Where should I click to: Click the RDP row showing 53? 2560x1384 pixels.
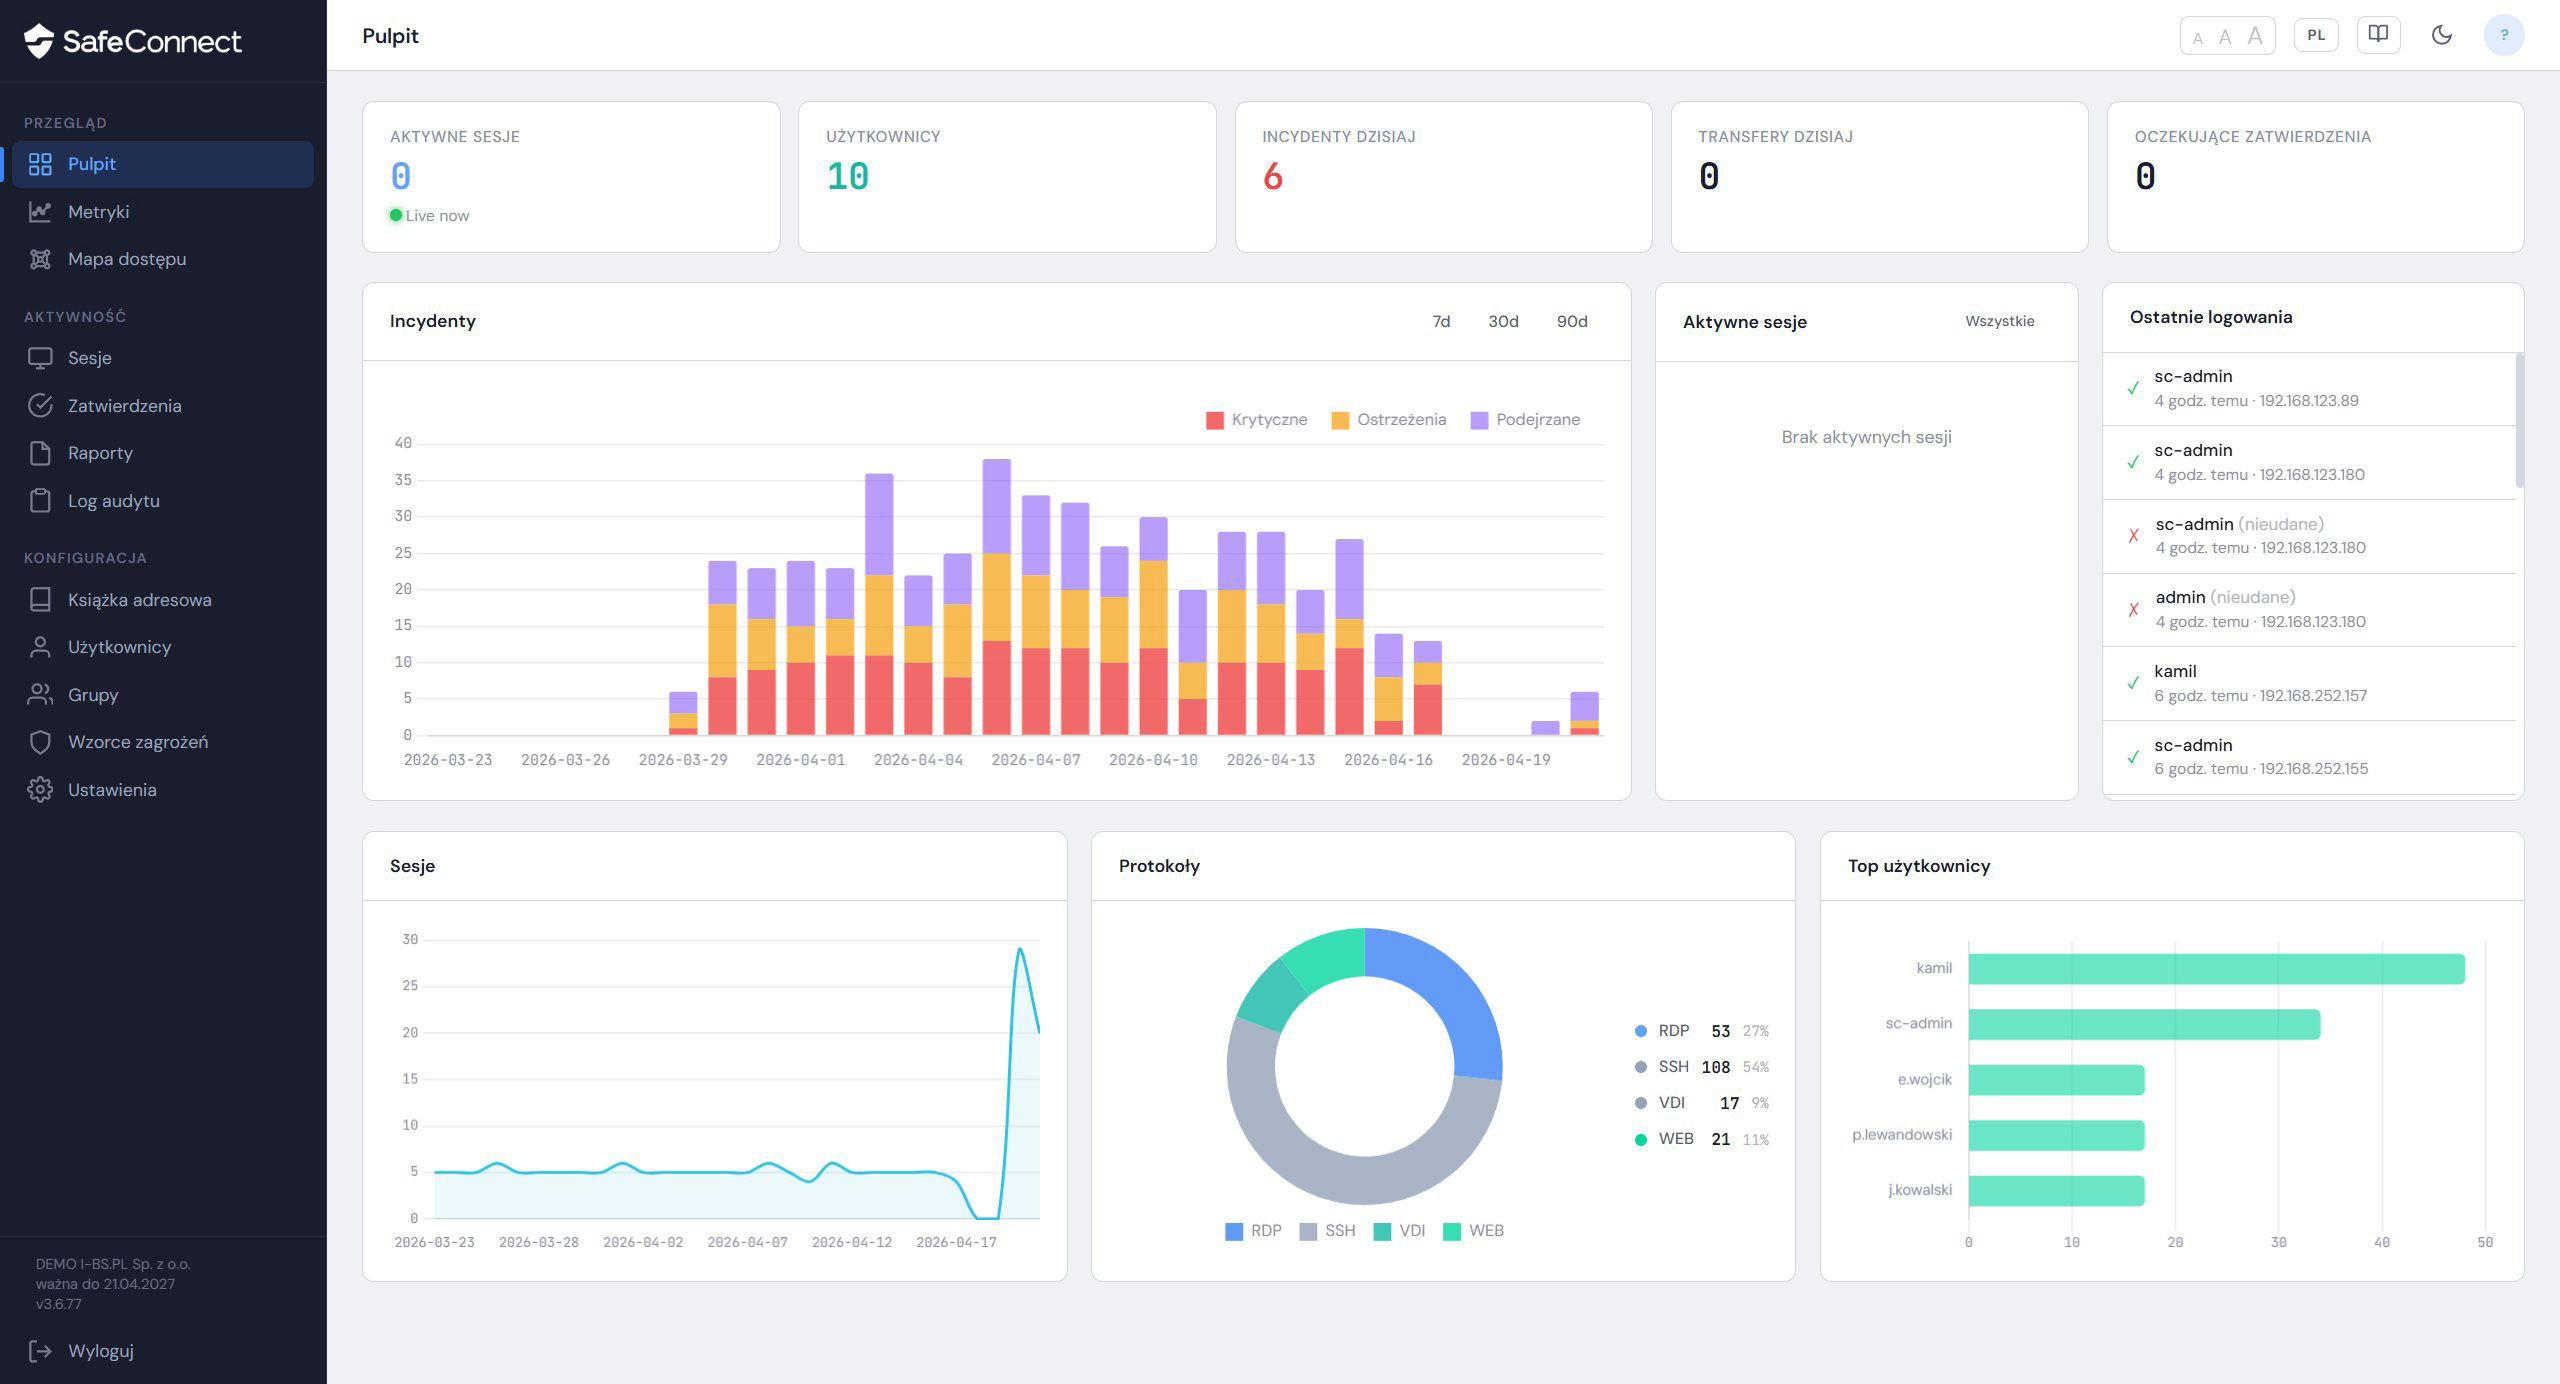1702,1031
